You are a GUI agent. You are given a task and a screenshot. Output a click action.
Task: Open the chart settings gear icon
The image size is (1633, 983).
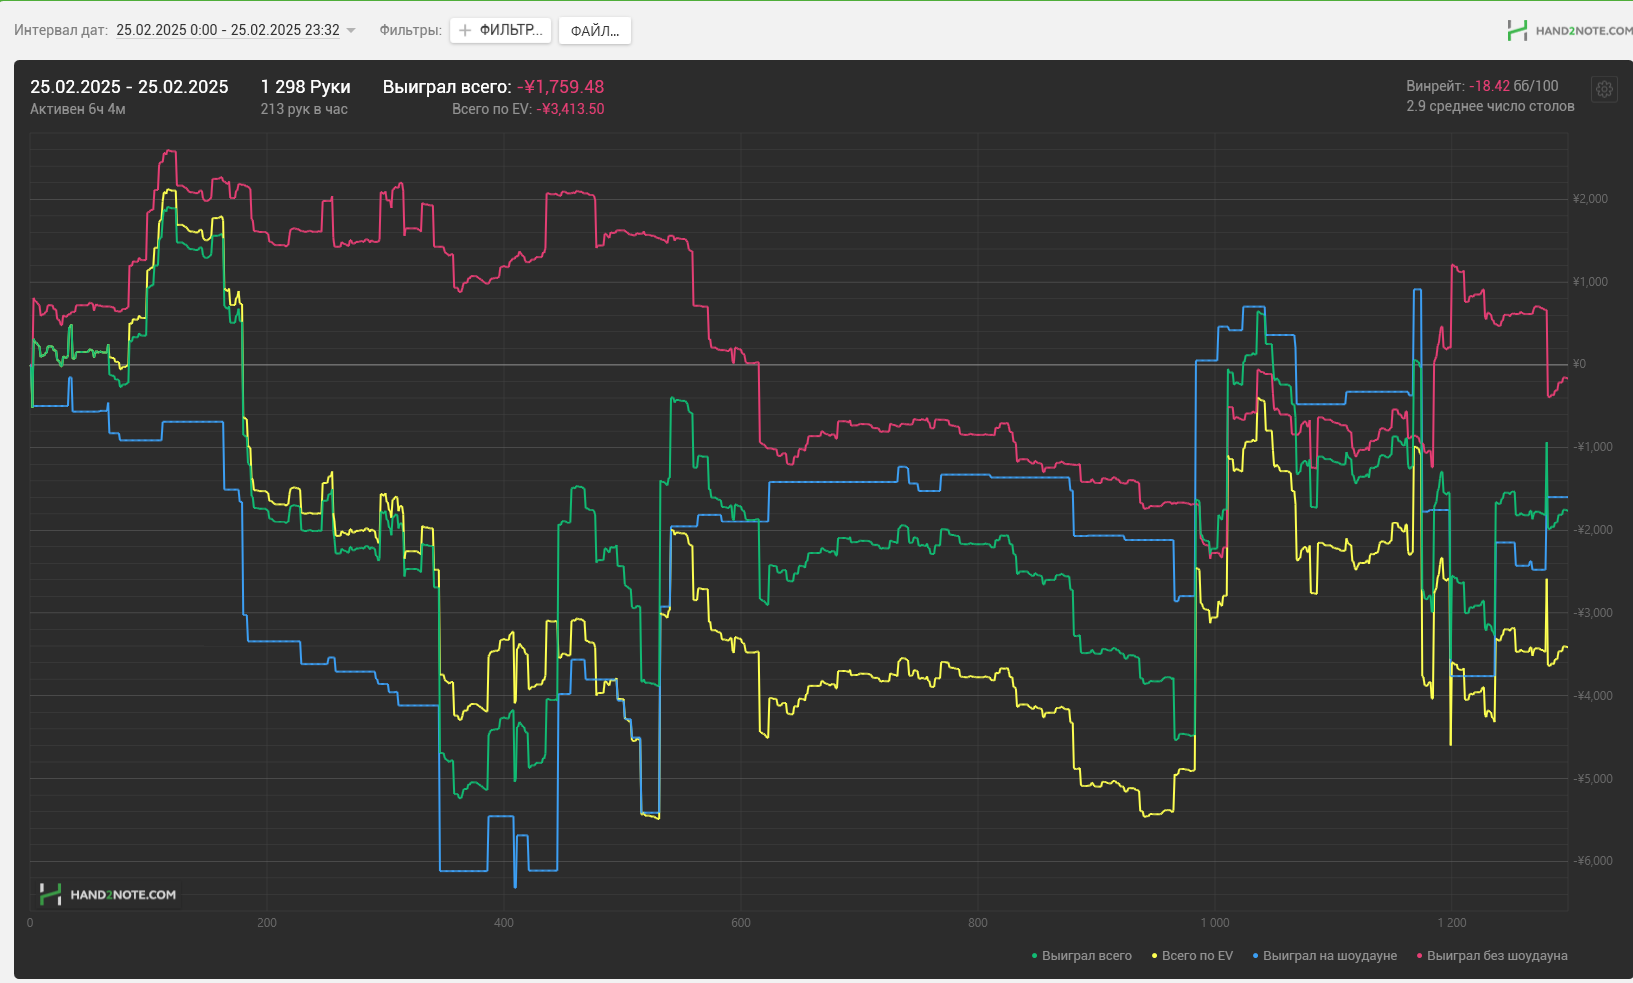(x=1604, y=89)
